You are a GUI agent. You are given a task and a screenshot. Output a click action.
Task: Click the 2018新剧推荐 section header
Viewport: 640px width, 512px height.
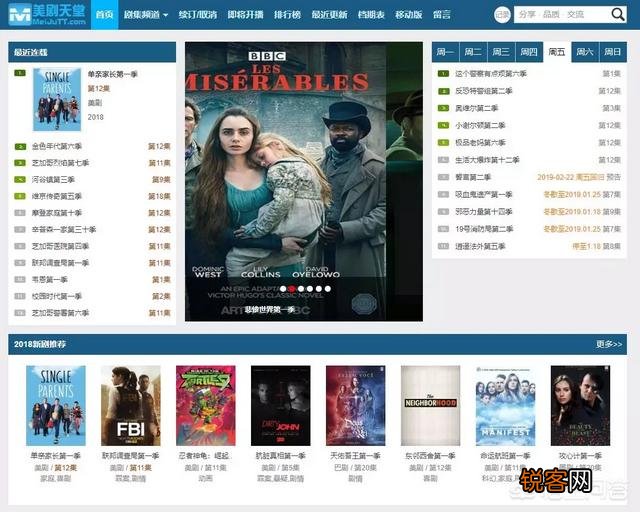click(x=318, y=344)
